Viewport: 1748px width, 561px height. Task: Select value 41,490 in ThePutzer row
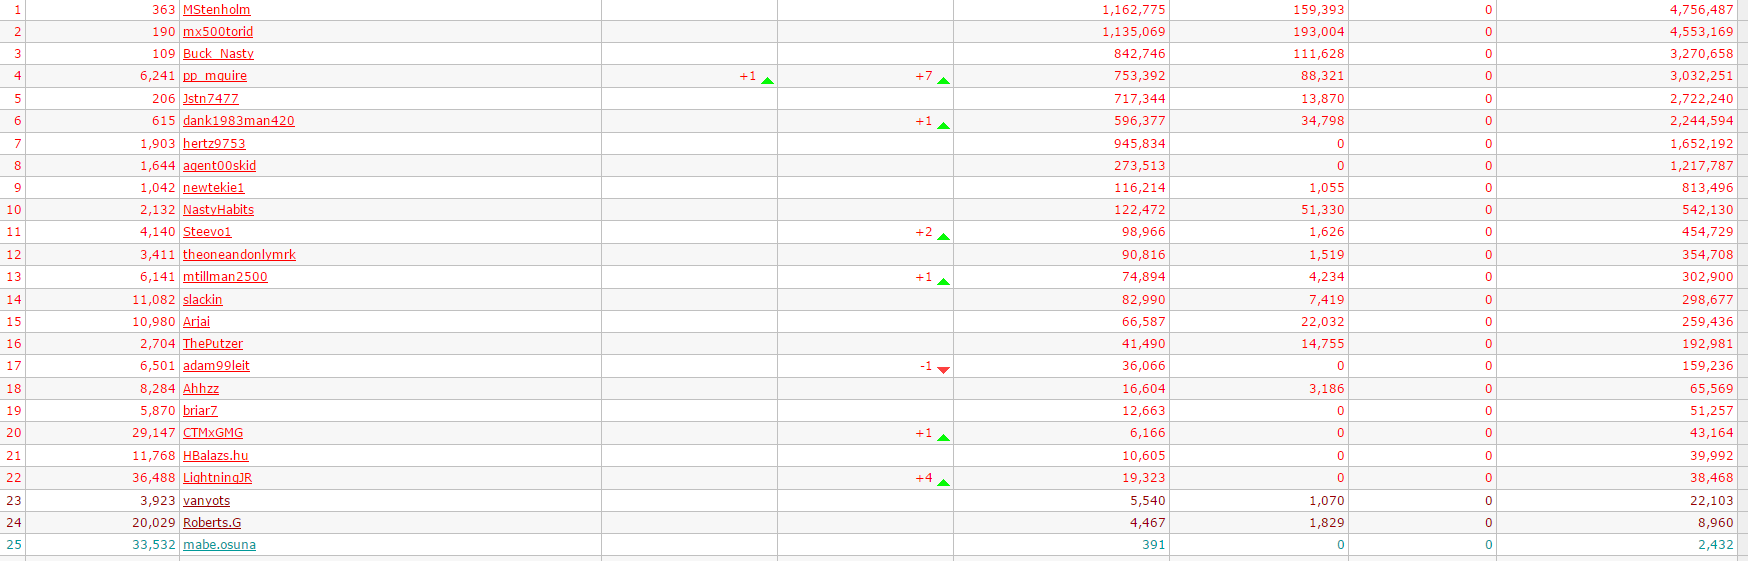(x=1143, y=344)
